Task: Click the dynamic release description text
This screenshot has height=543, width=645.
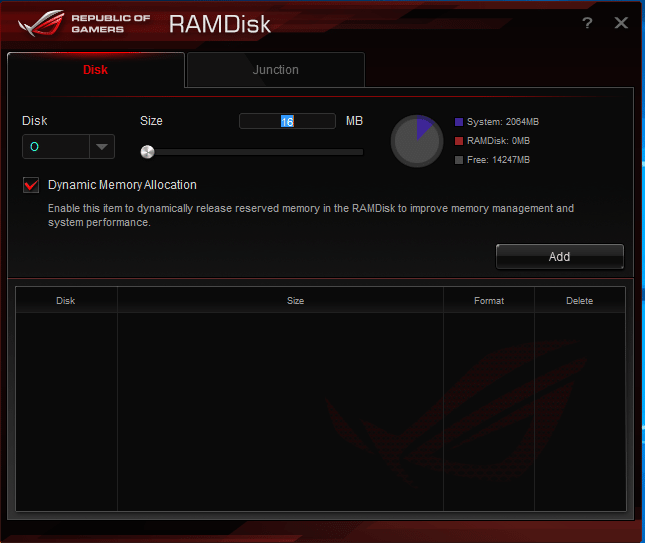Action: point(311,215)
